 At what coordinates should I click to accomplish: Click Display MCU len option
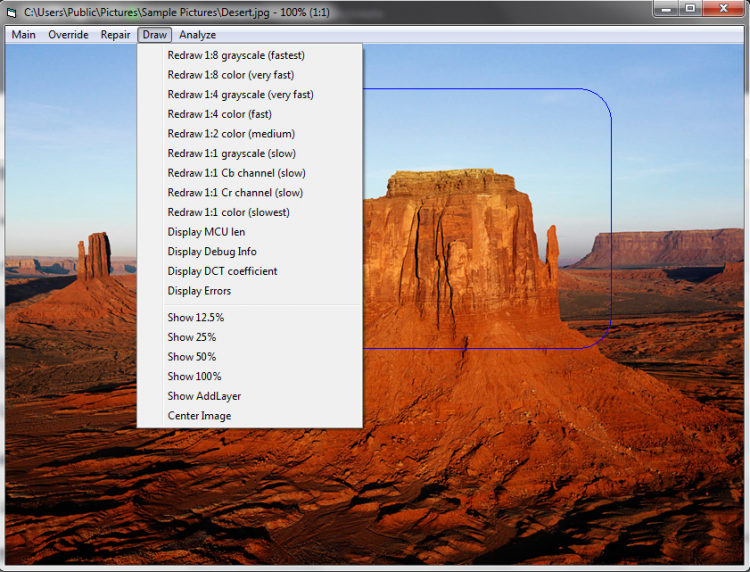coord(249,232)
